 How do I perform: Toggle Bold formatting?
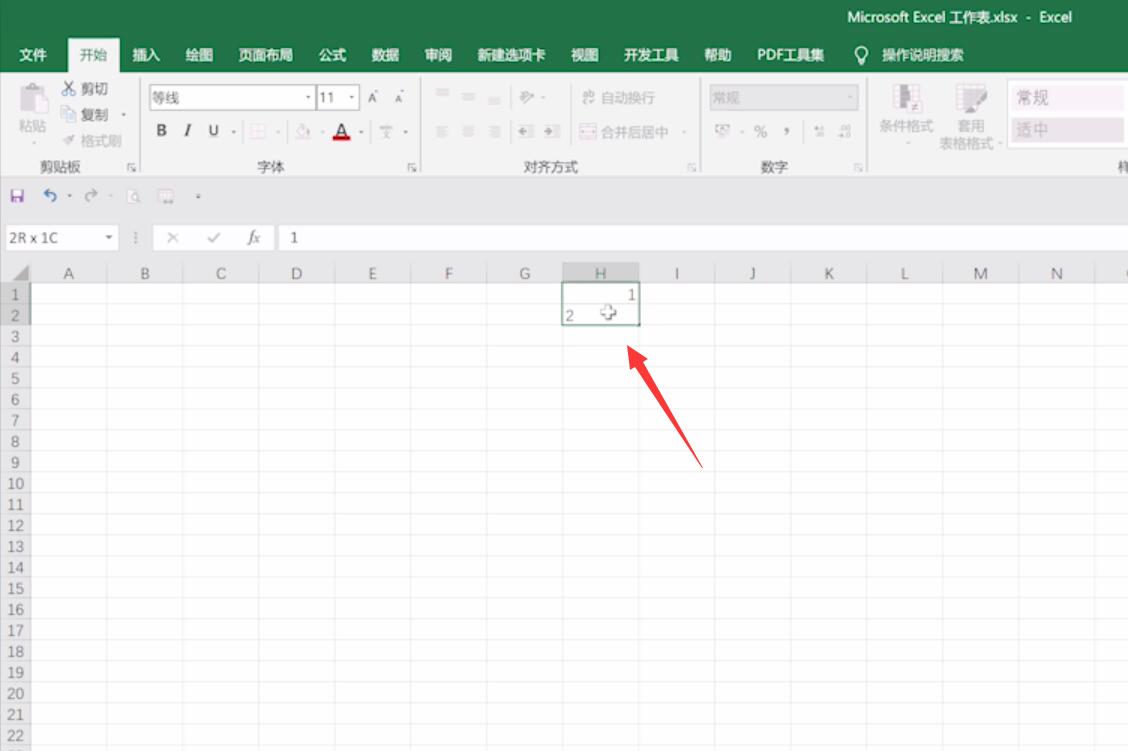pos(161,130)
